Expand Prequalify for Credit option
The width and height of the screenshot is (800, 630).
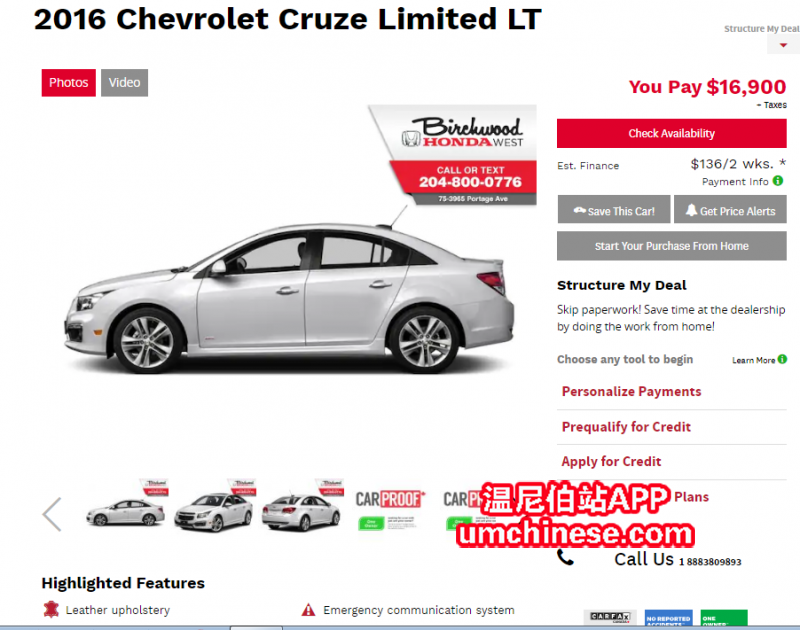[x=626, y=426]
